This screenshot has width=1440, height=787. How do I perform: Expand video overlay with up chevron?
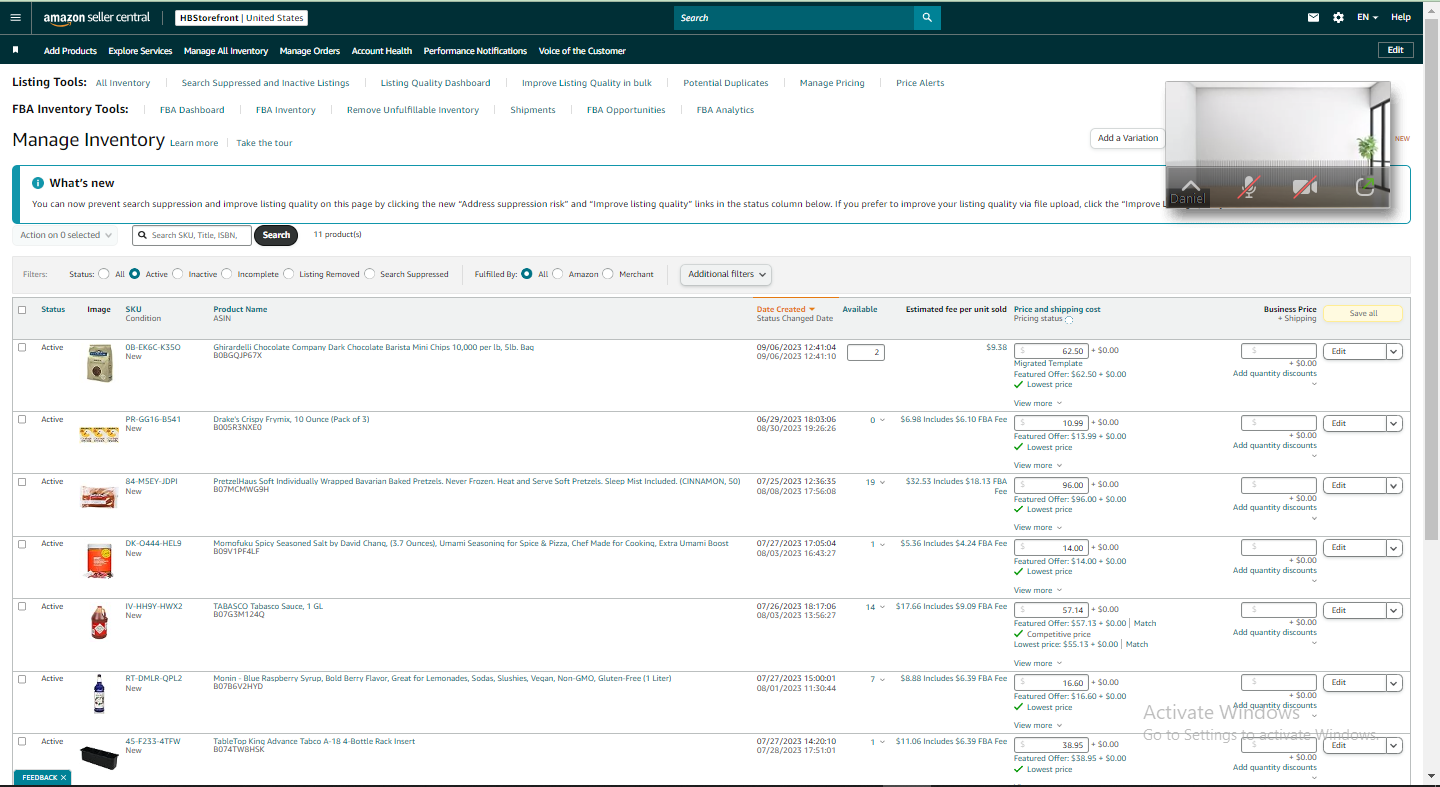tap(1190, 186)
